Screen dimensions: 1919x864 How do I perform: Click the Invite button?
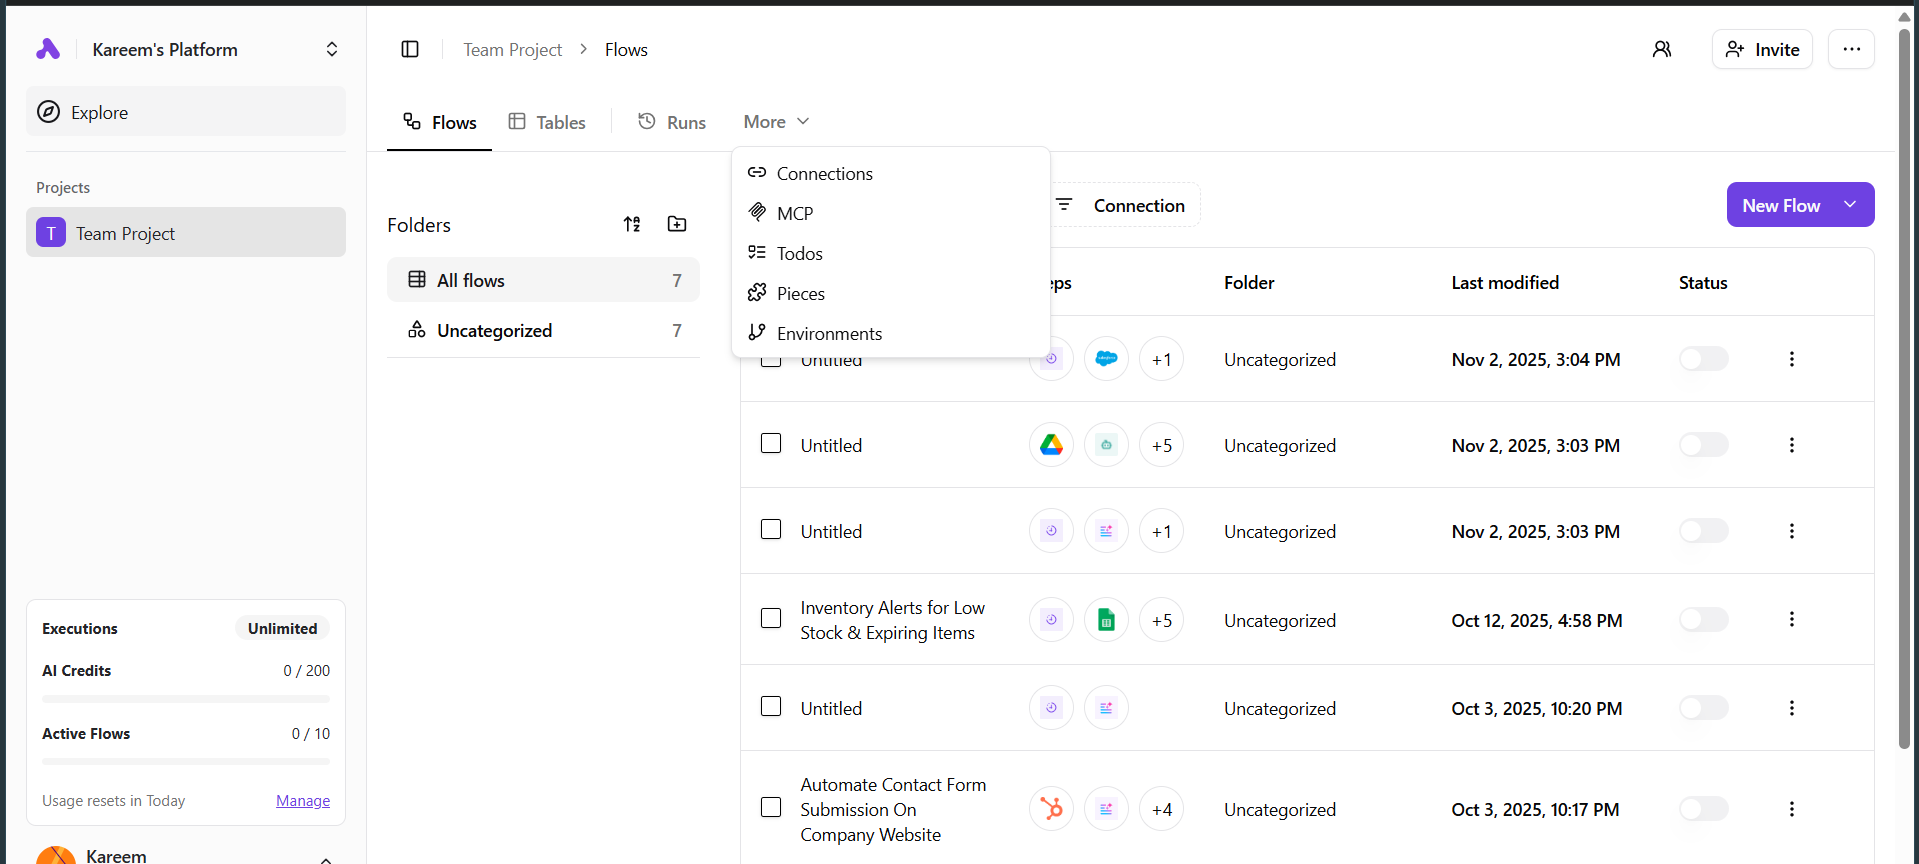(x=1762, y=49)
